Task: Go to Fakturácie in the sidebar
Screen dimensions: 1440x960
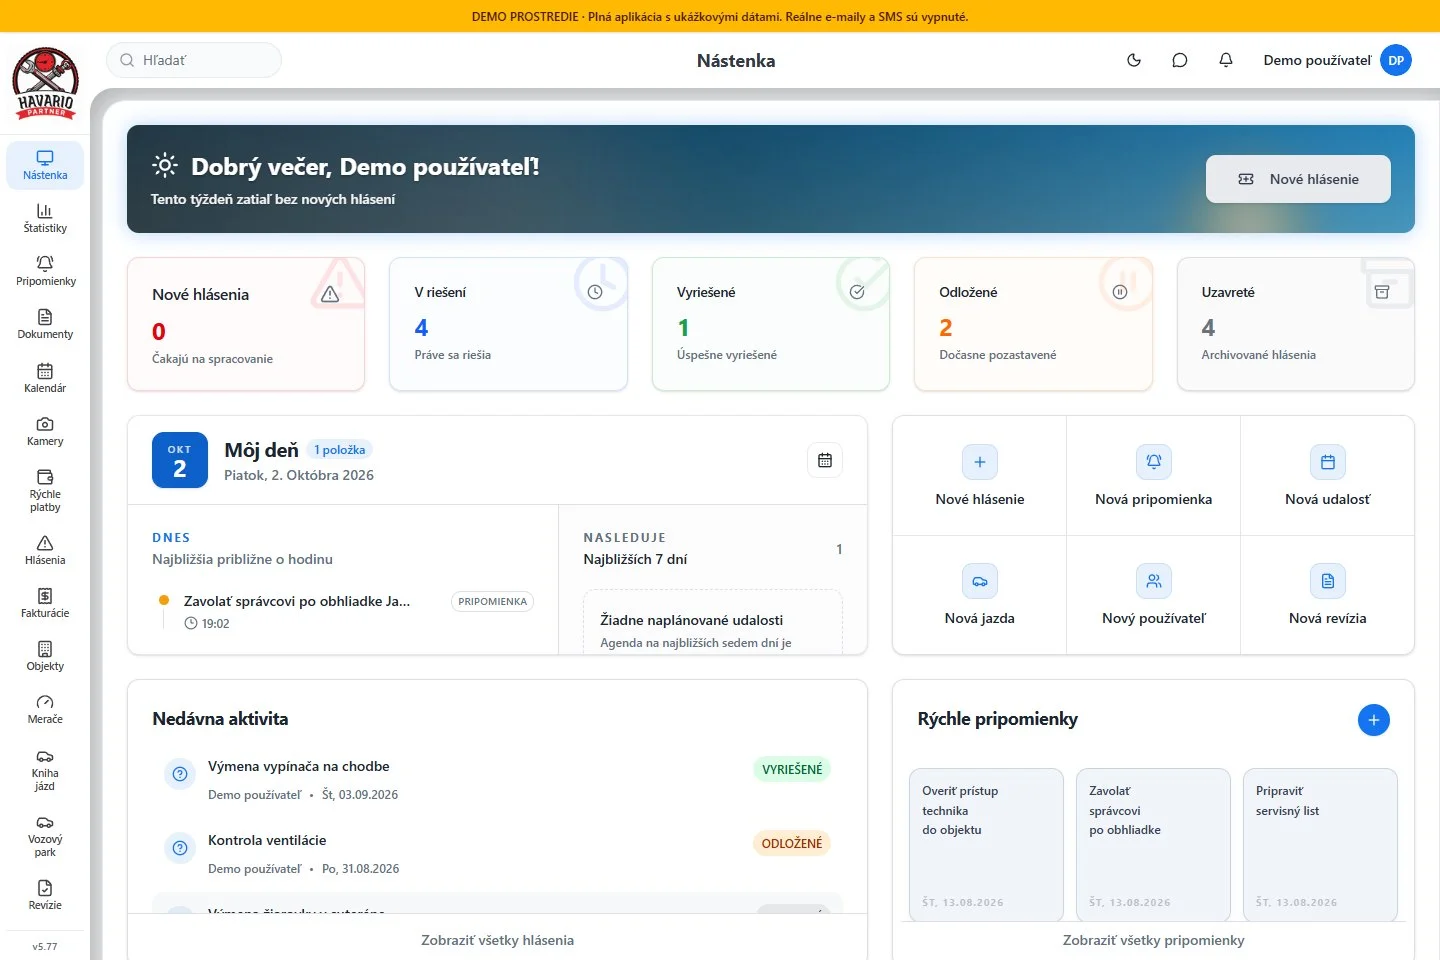Action: (x=45, y=603)
